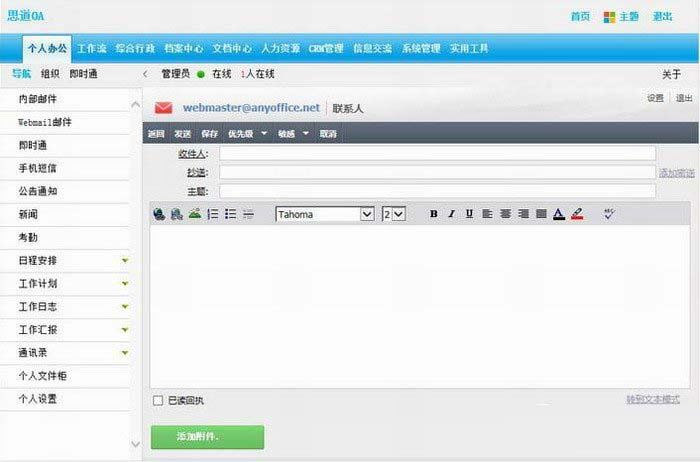Enable the 已读回执 read receipt checkbox

pos(158,400)
